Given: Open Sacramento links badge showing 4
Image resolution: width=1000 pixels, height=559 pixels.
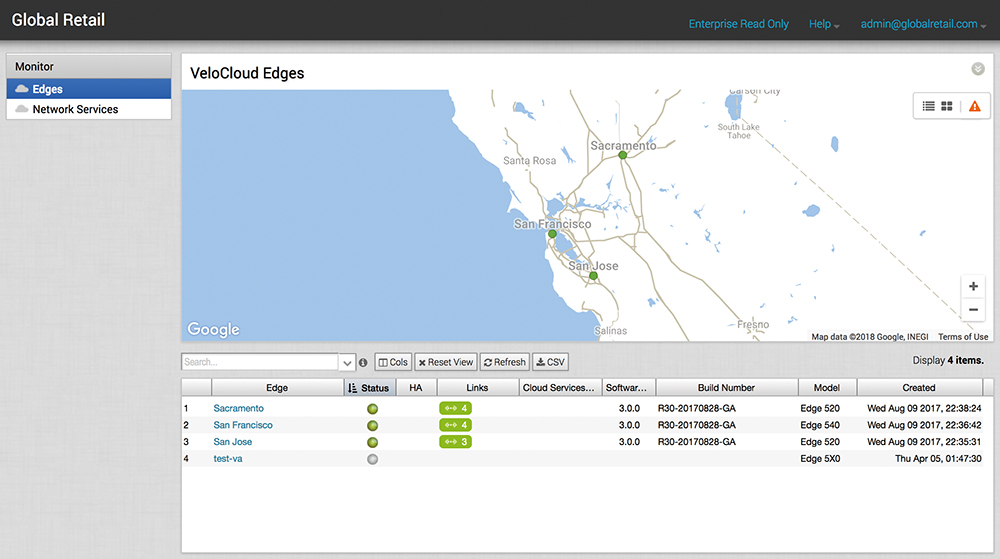Looking at the screenshot, I should (x=455, y=408).
